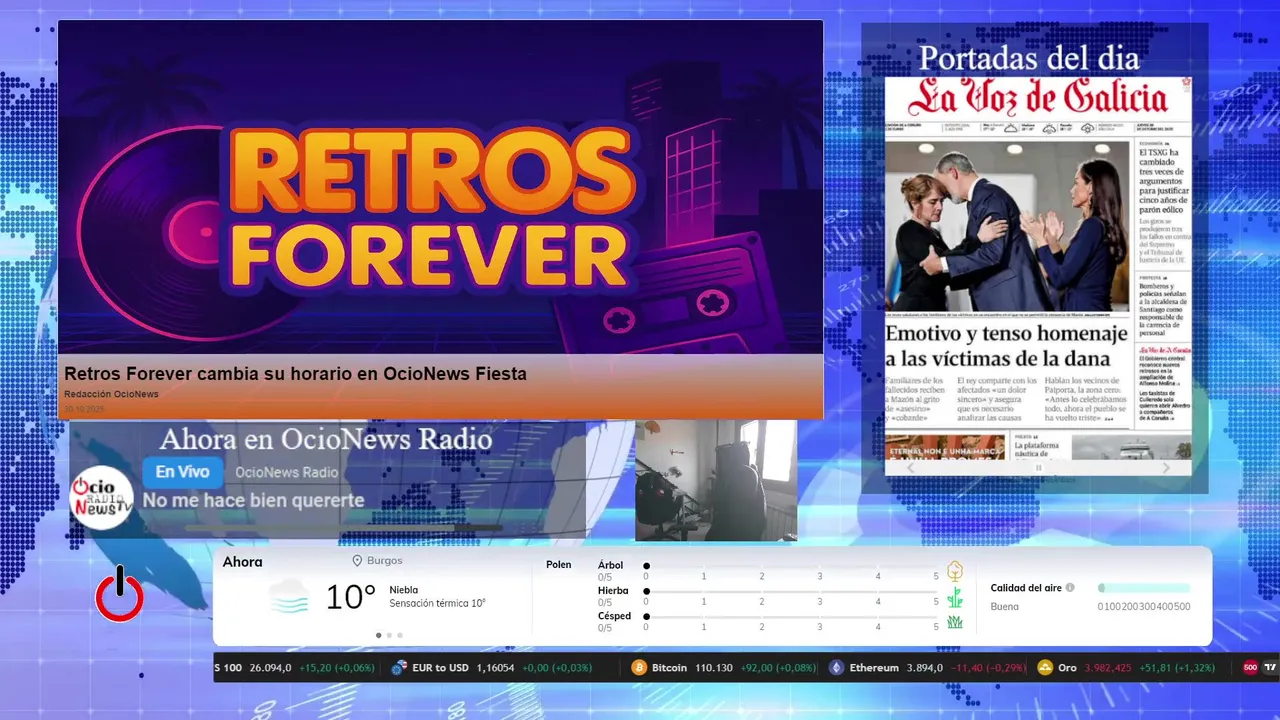This screenshot has height=720, width=1280.
Task: Go to previous newspaper front page
Action: point(910,467)
